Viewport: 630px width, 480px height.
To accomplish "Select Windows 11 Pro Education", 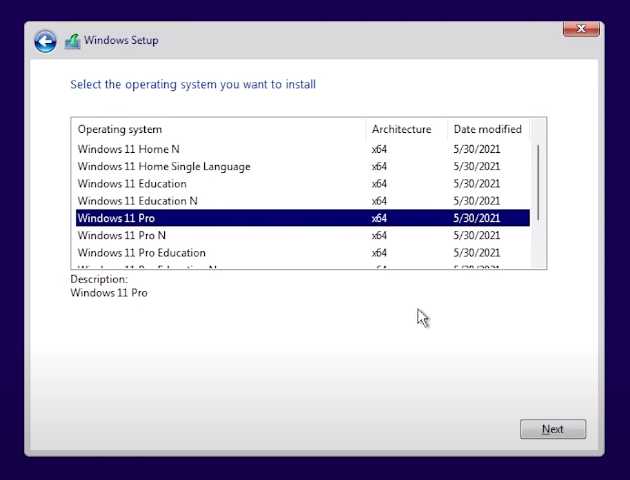I will [303, 253].
